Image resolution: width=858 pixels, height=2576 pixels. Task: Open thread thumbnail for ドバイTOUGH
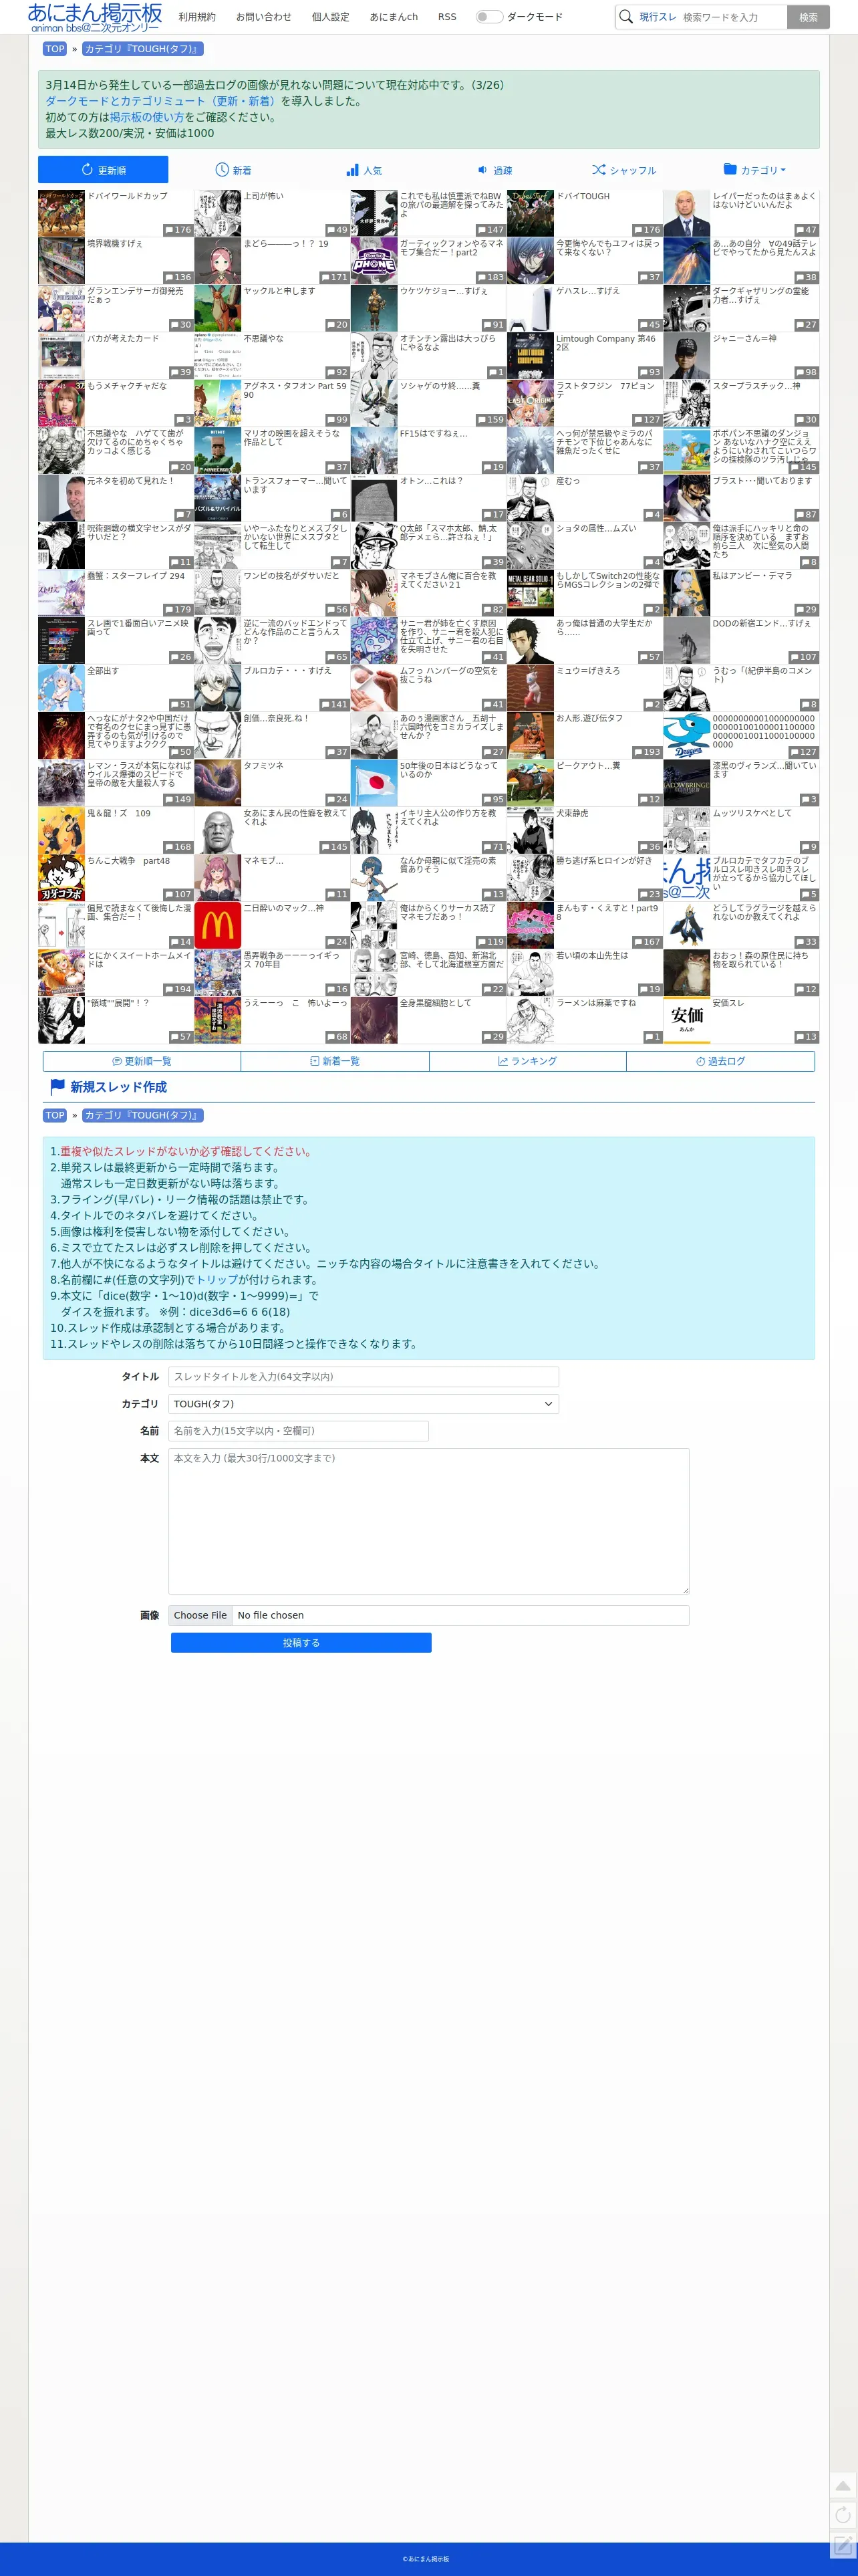pyautogui.click(x=530, y=213)
